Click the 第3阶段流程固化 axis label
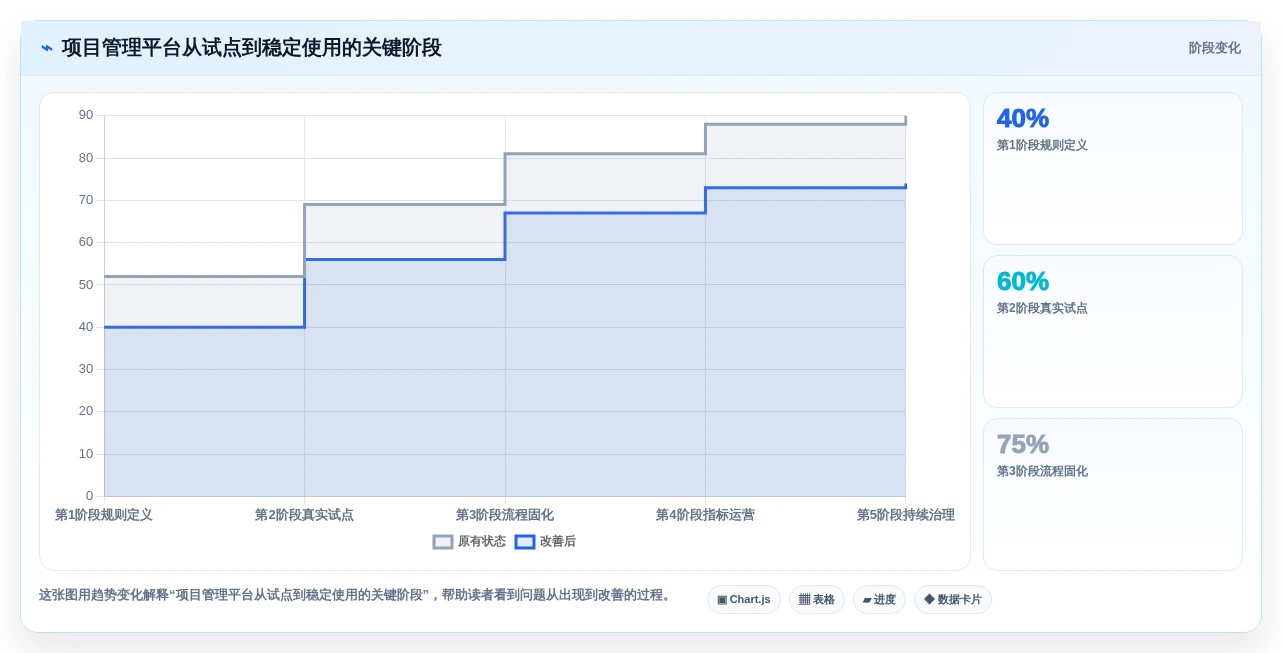 click(505, 515)
